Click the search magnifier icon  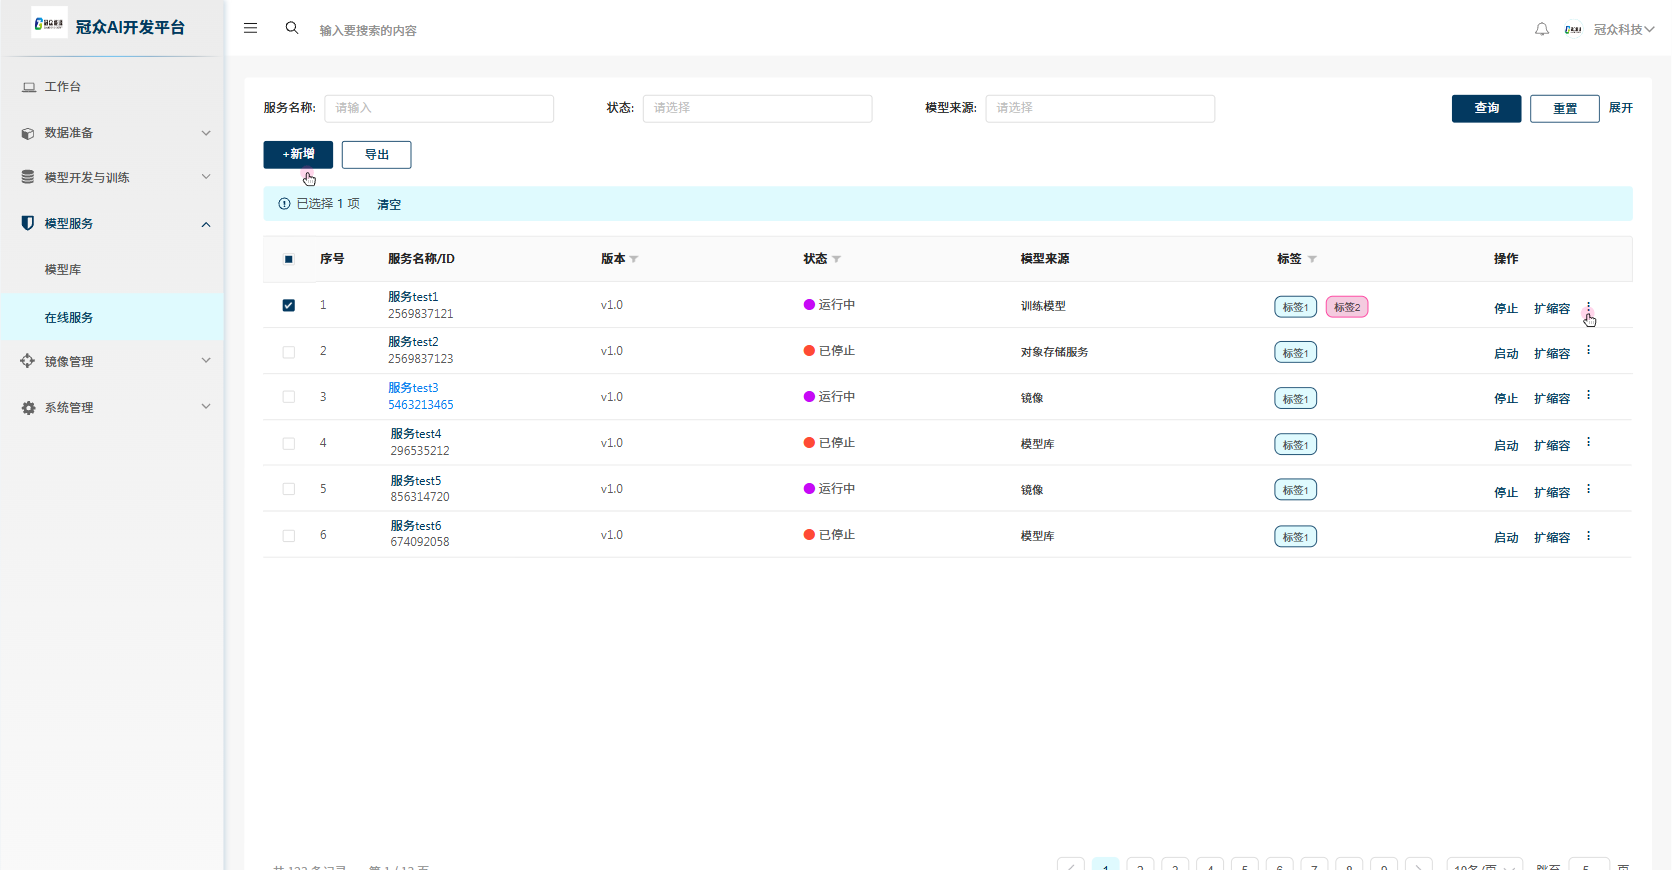pos(292,28)
